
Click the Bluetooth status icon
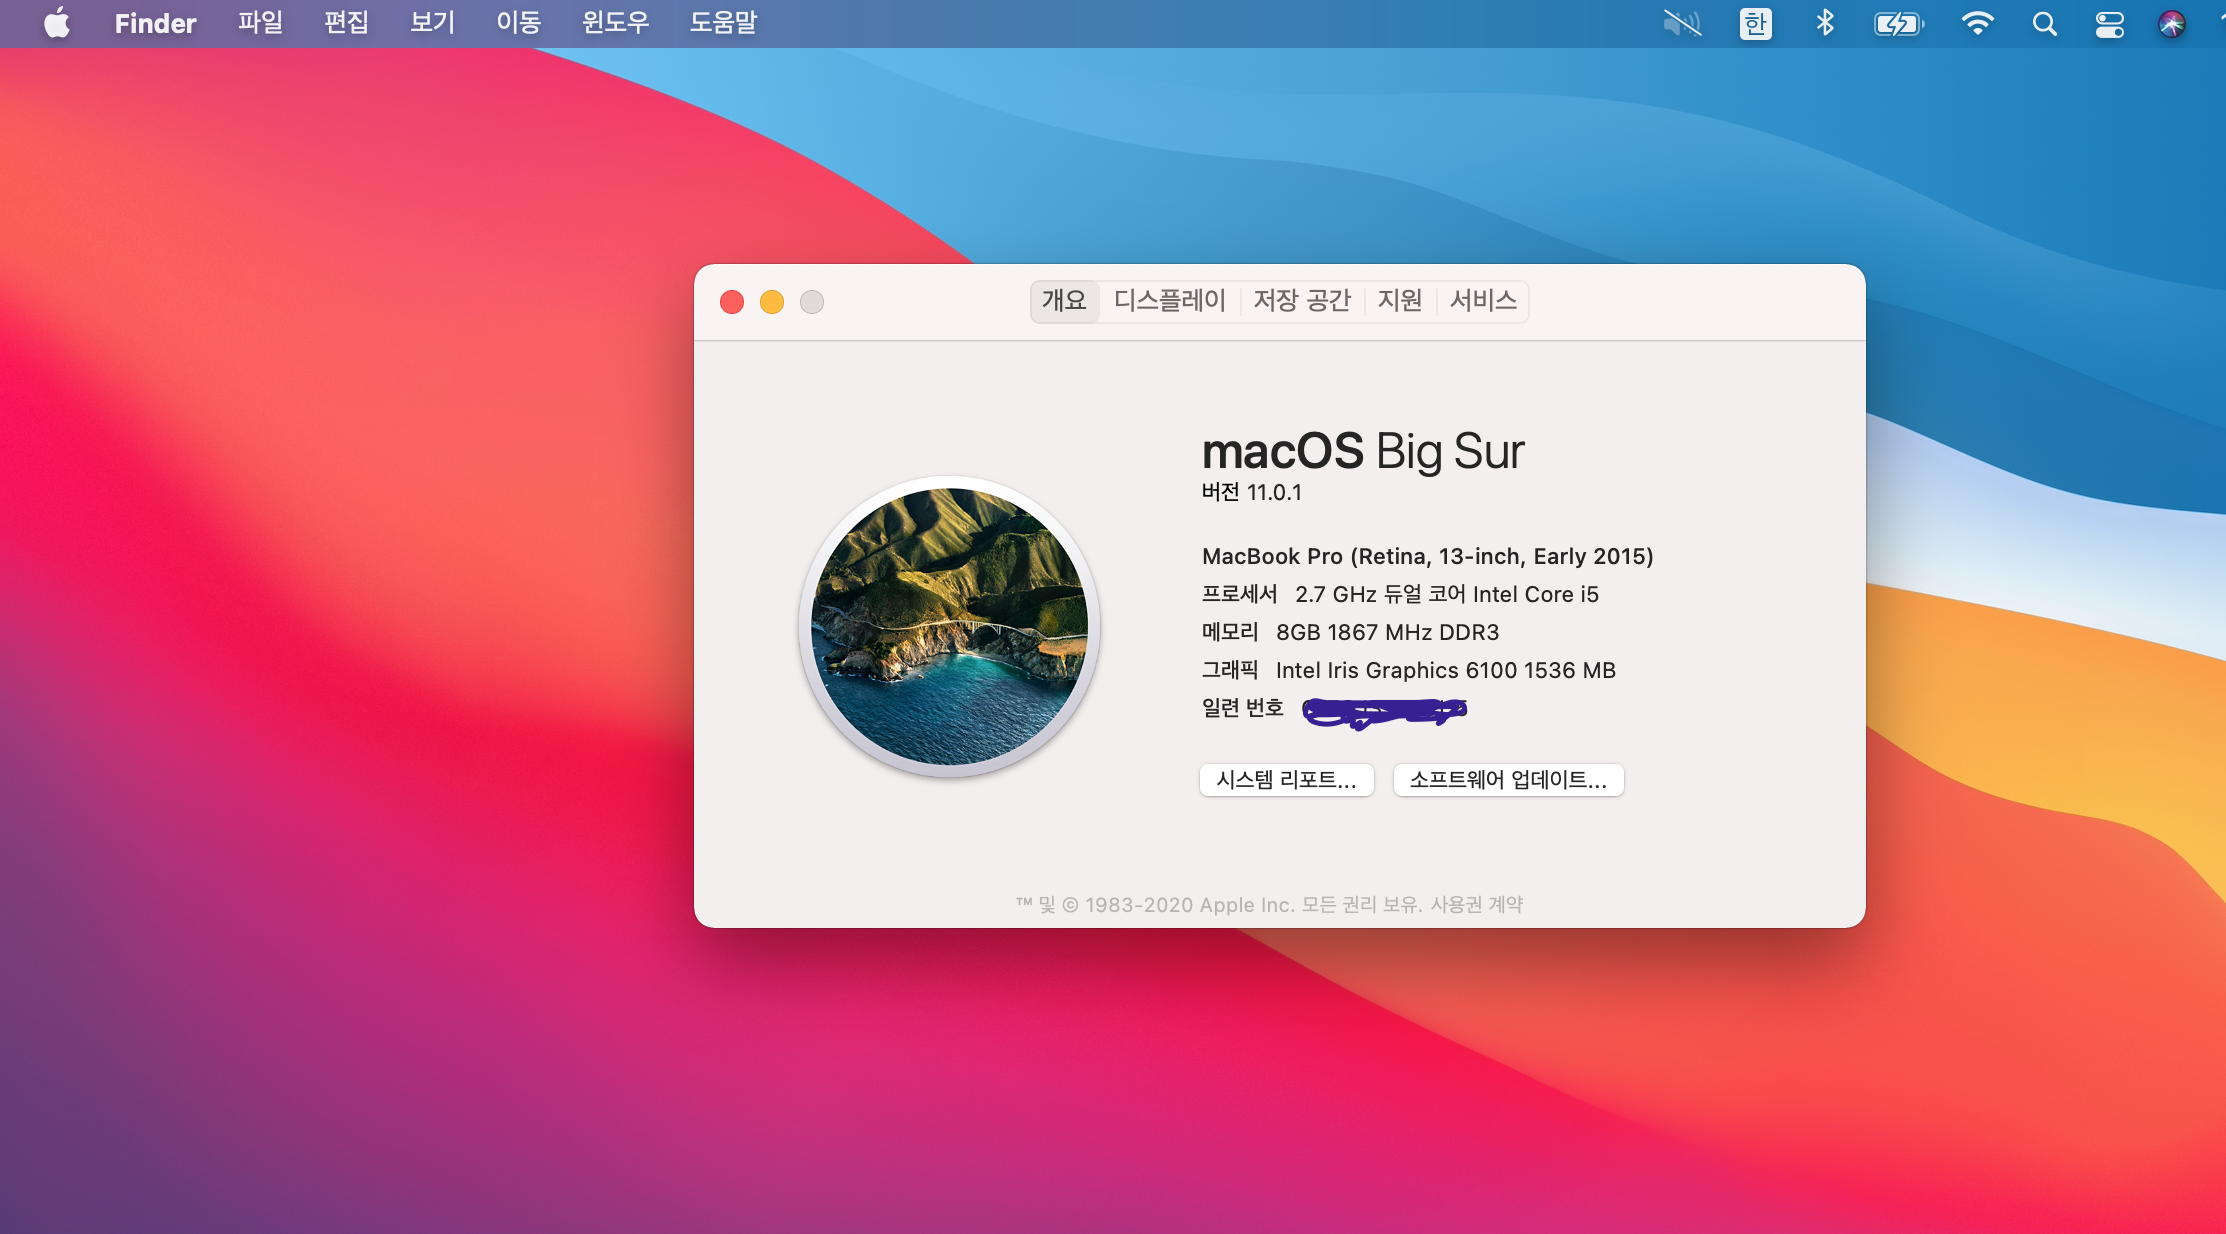pos(1825,23)
